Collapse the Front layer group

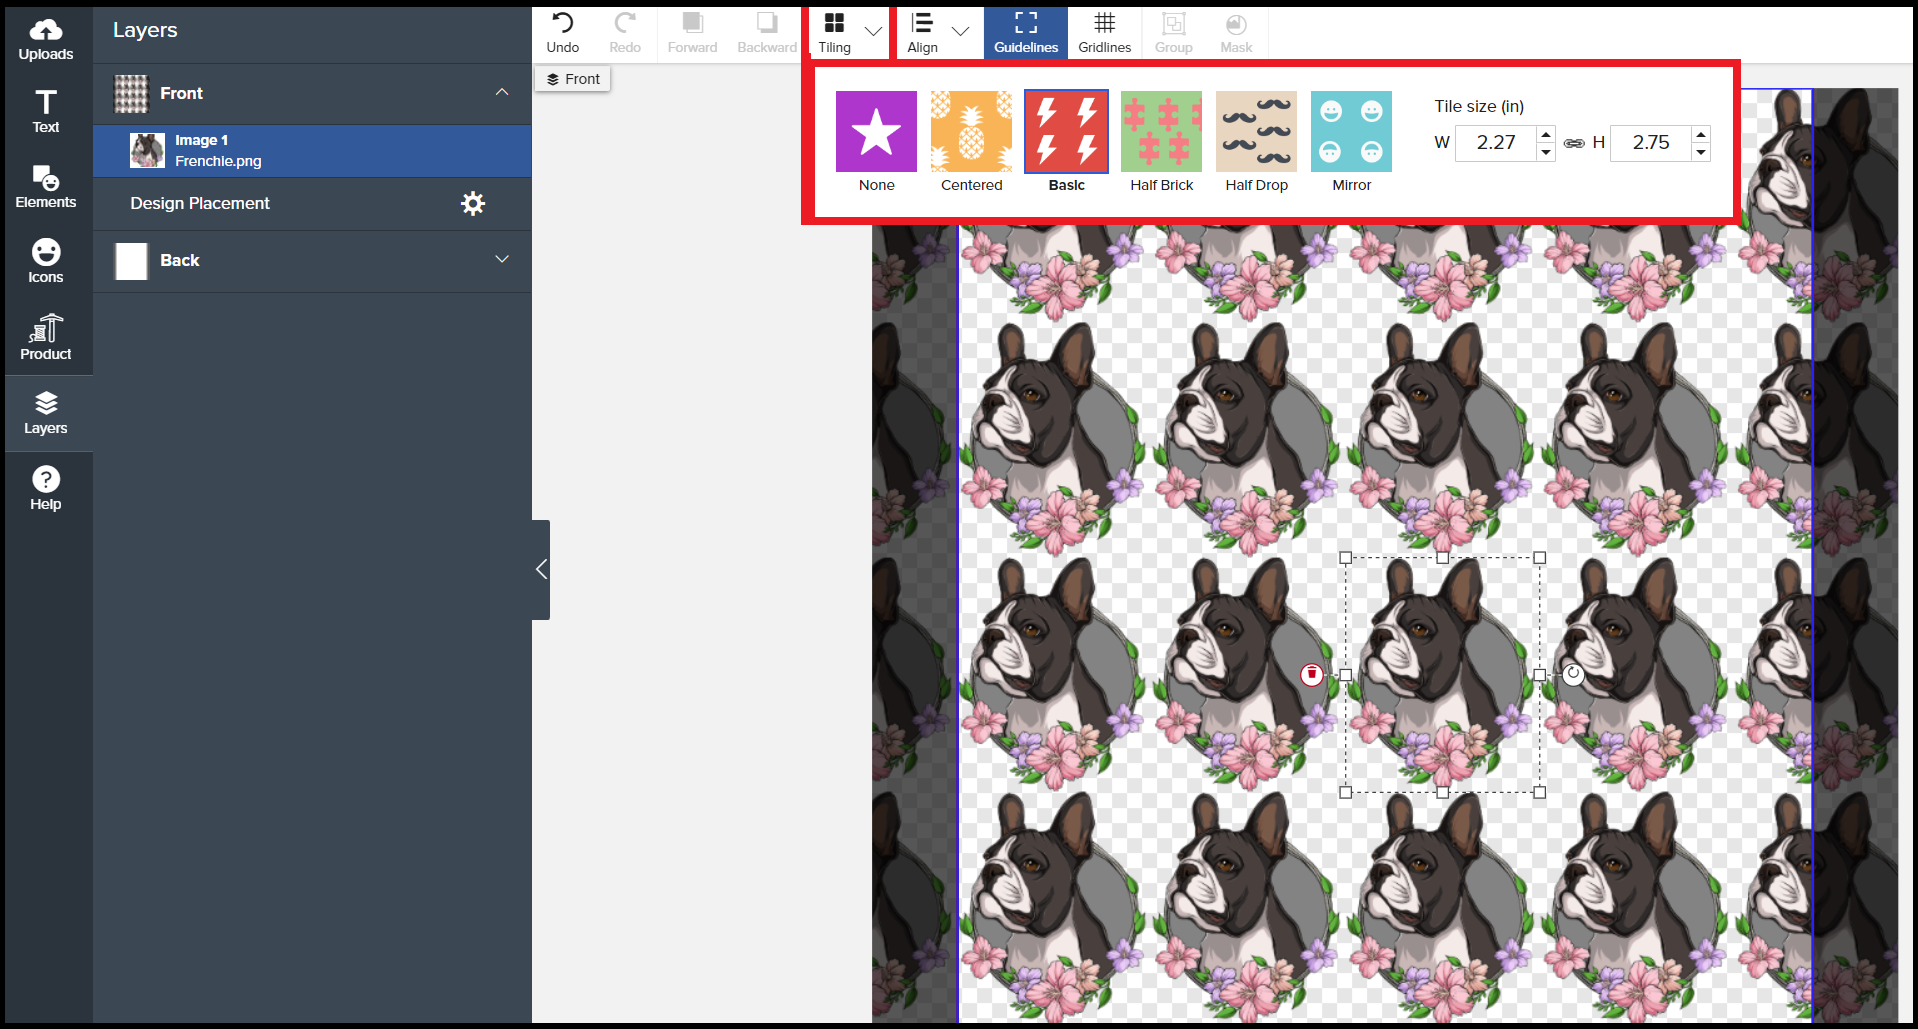[502, 92]
